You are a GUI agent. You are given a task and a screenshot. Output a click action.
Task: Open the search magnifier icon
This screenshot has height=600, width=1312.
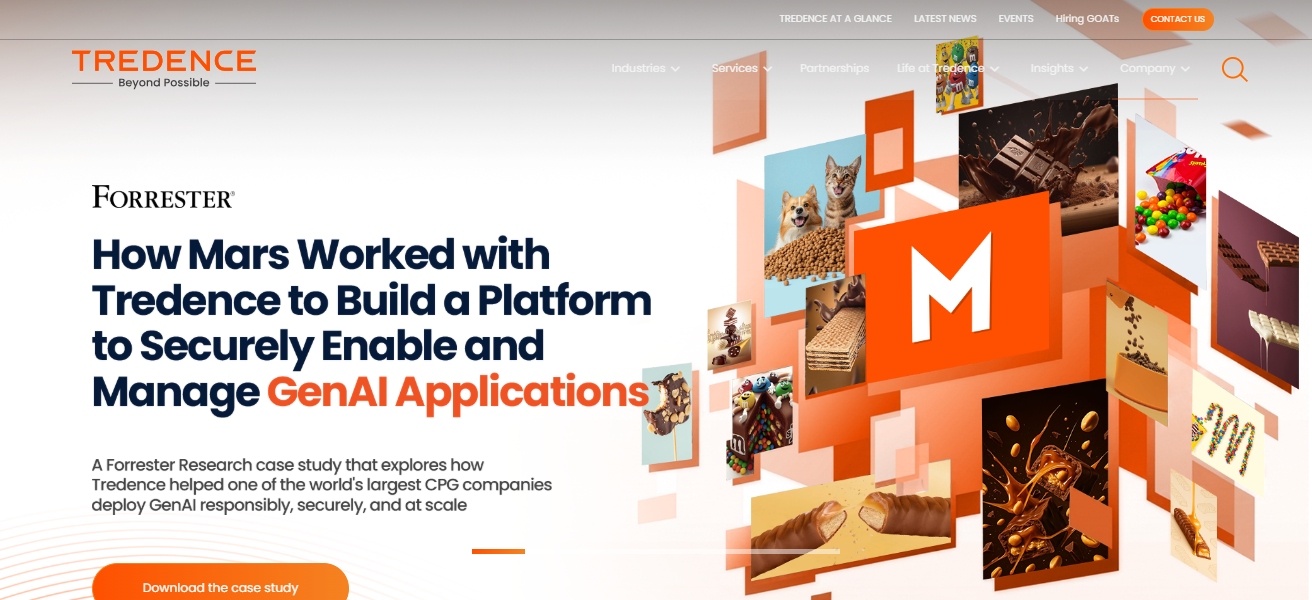tap(1234, 69)
